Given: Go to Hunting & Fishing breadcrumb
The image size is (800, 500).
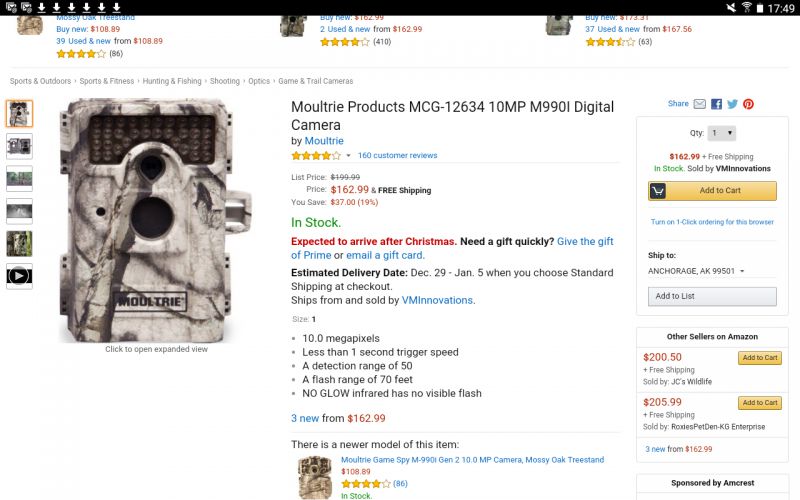Looking at the screenshot, I should click(172, 81).
